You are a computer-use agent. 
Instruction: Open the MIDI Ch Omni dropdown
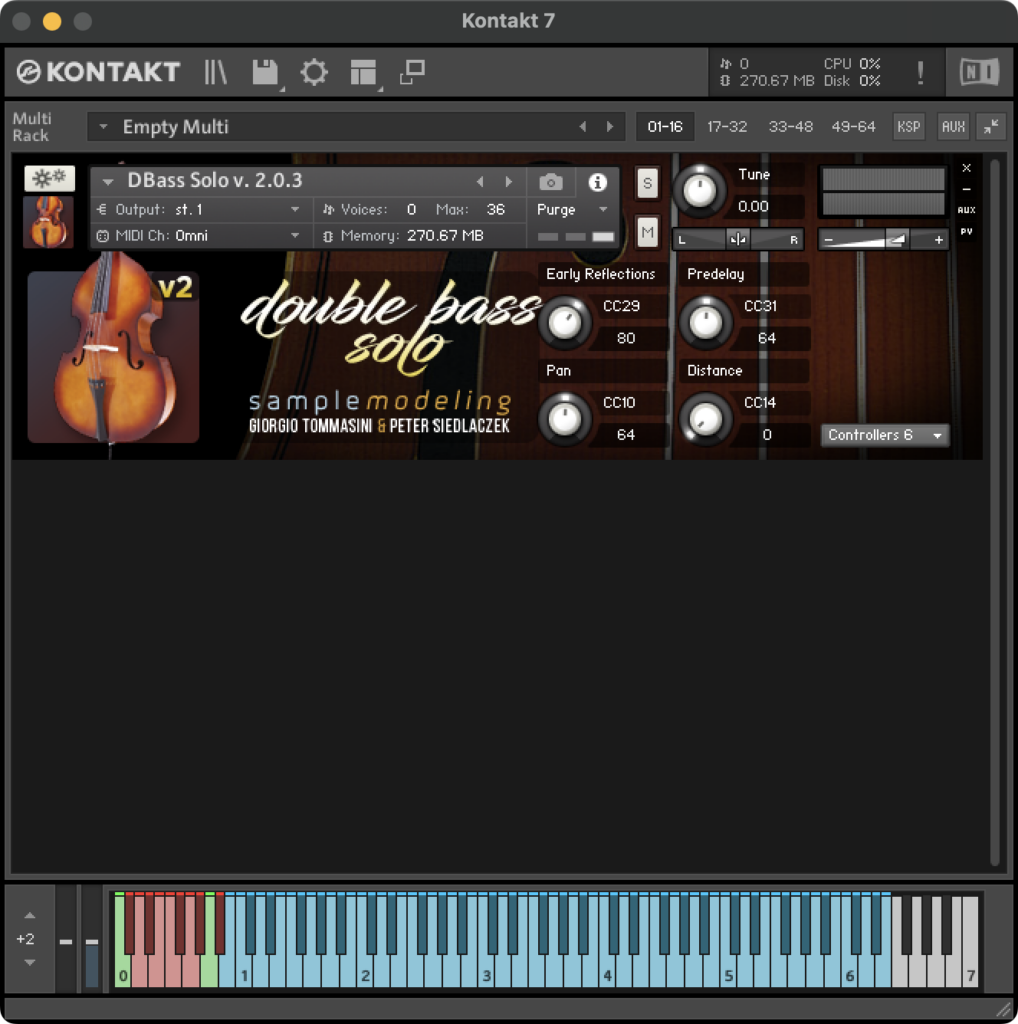pos(199,236)
